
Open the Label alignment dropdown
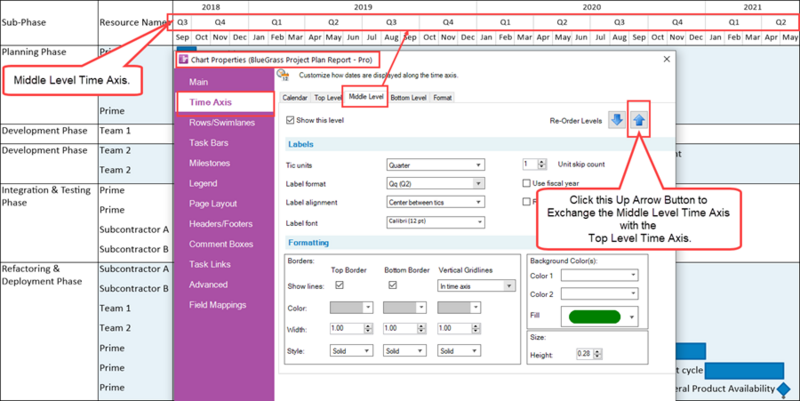(435, 202)
